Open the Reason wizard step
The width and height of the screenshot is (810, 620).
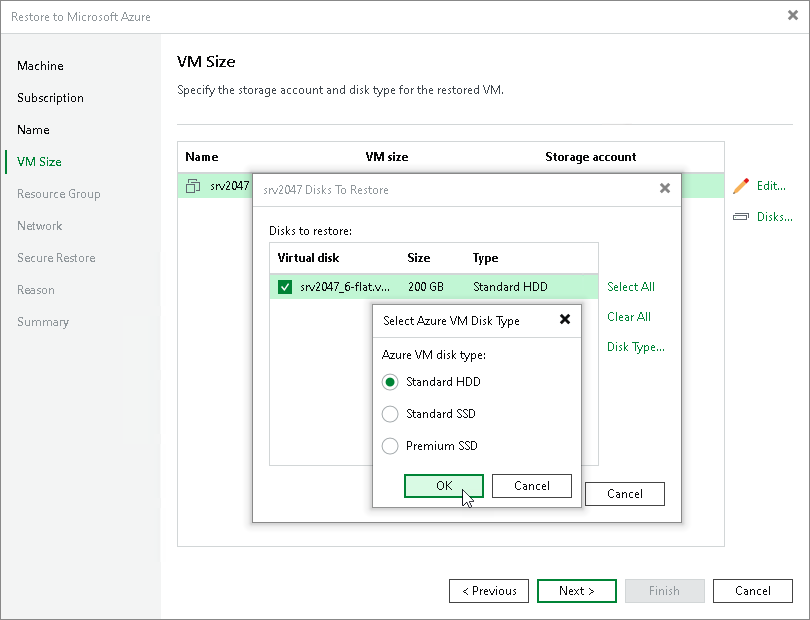(36, 290)
